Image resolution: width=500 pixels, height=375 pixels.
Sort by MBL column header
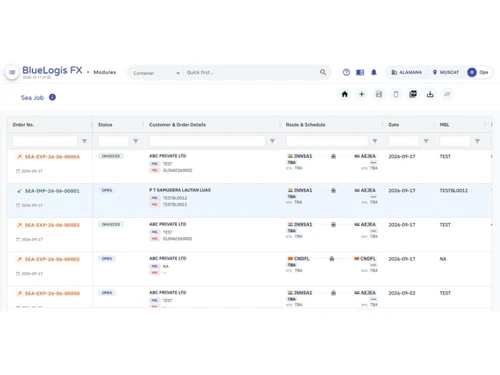click(x=444, y=125)
